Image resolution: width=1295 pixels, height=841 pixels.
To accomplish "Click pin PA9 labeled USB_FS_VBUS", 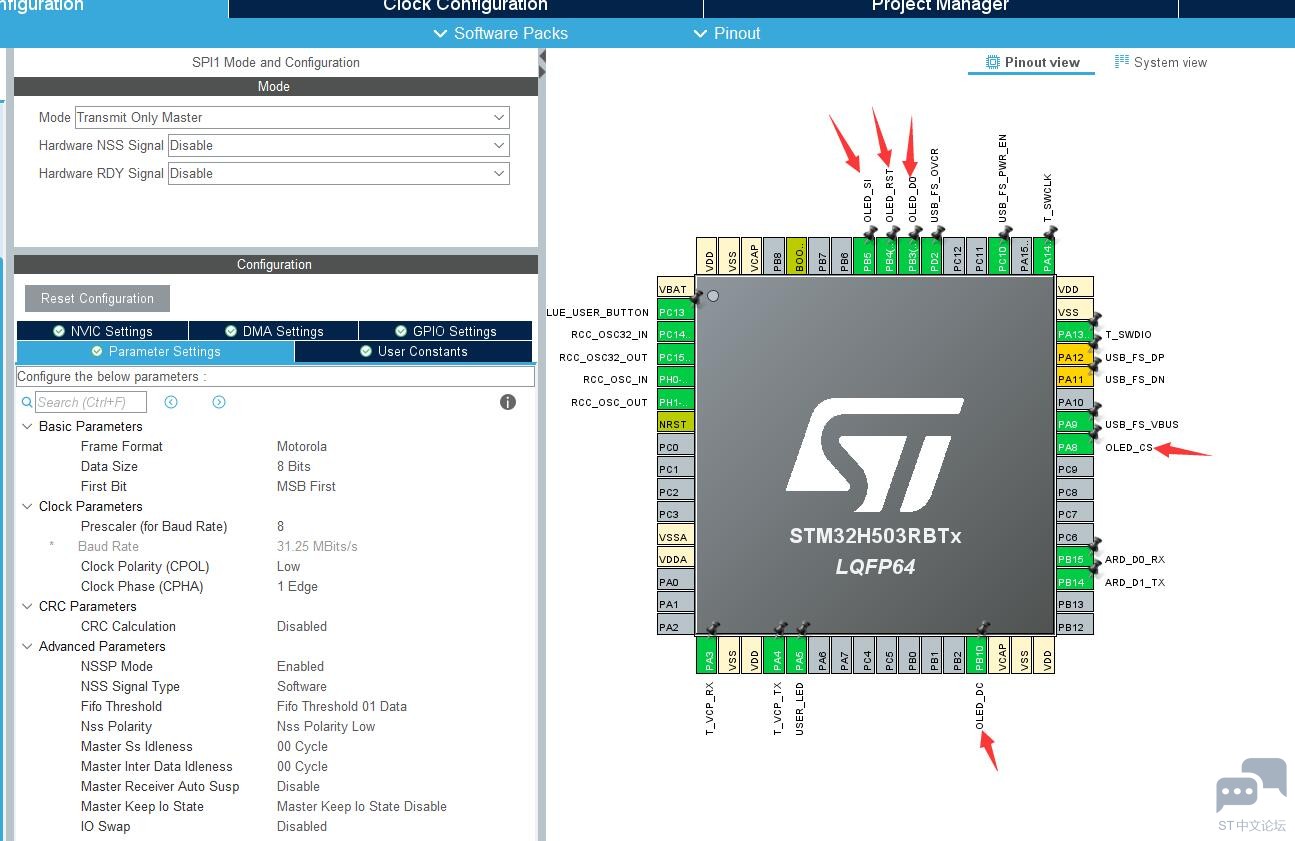I will click(1075, 424).
